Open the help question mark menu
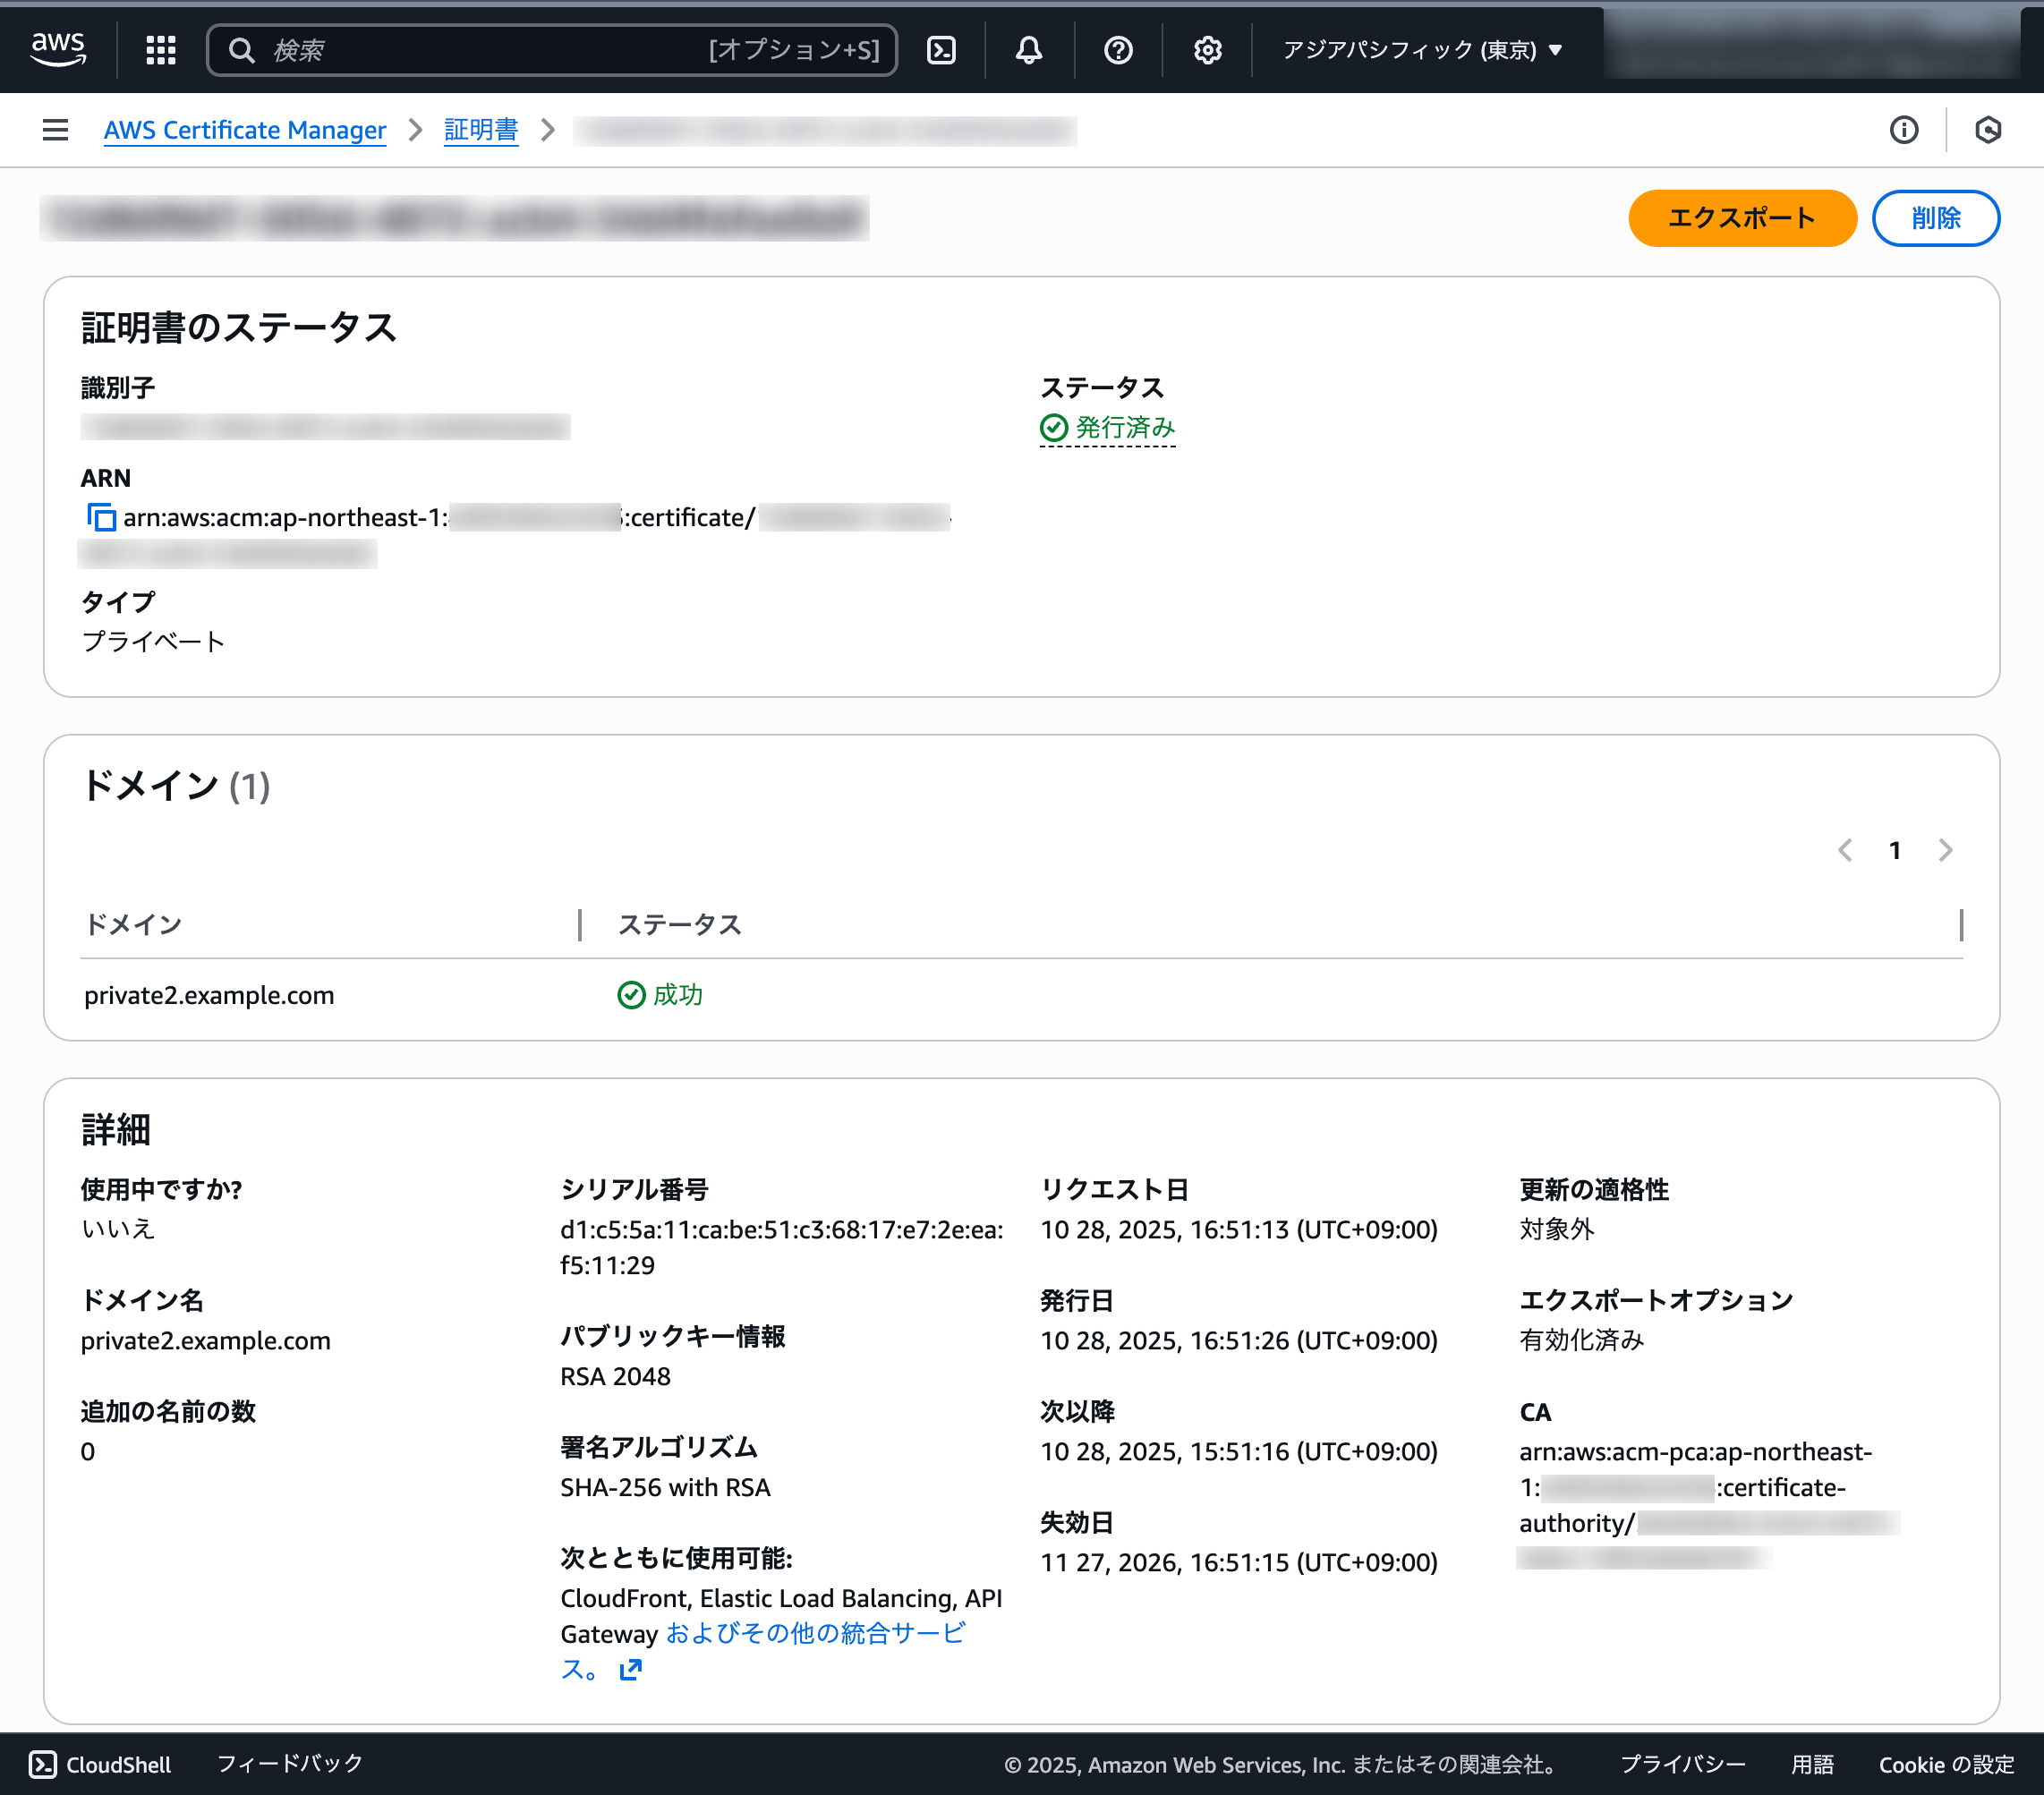2044x1795 pixels. pyautogui.click(x=1118, y=49)
